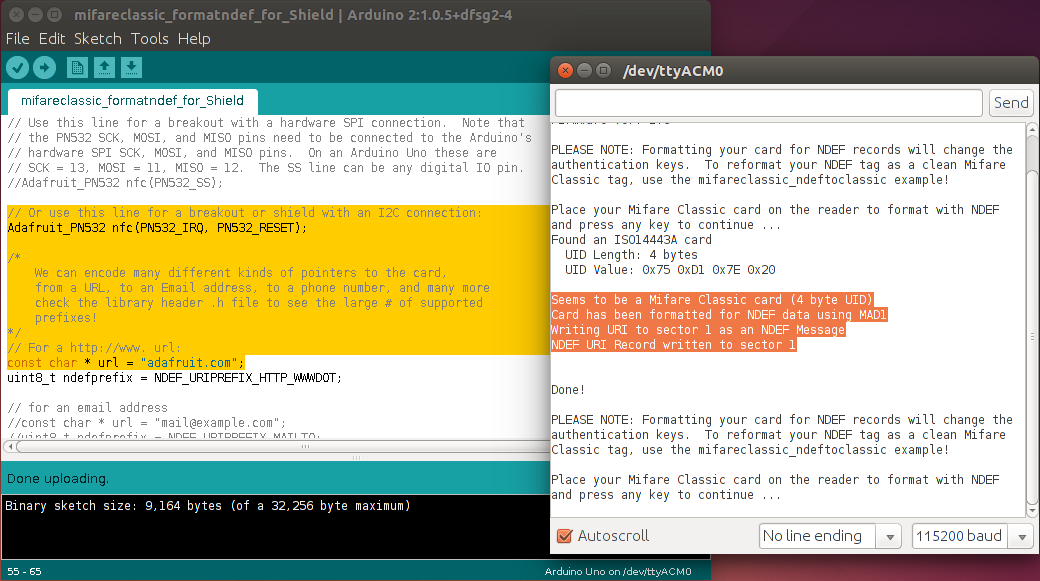Expand the baud rate dropdown arrow
Viewport: 1040px width, 581px height.
[1021, 536]
